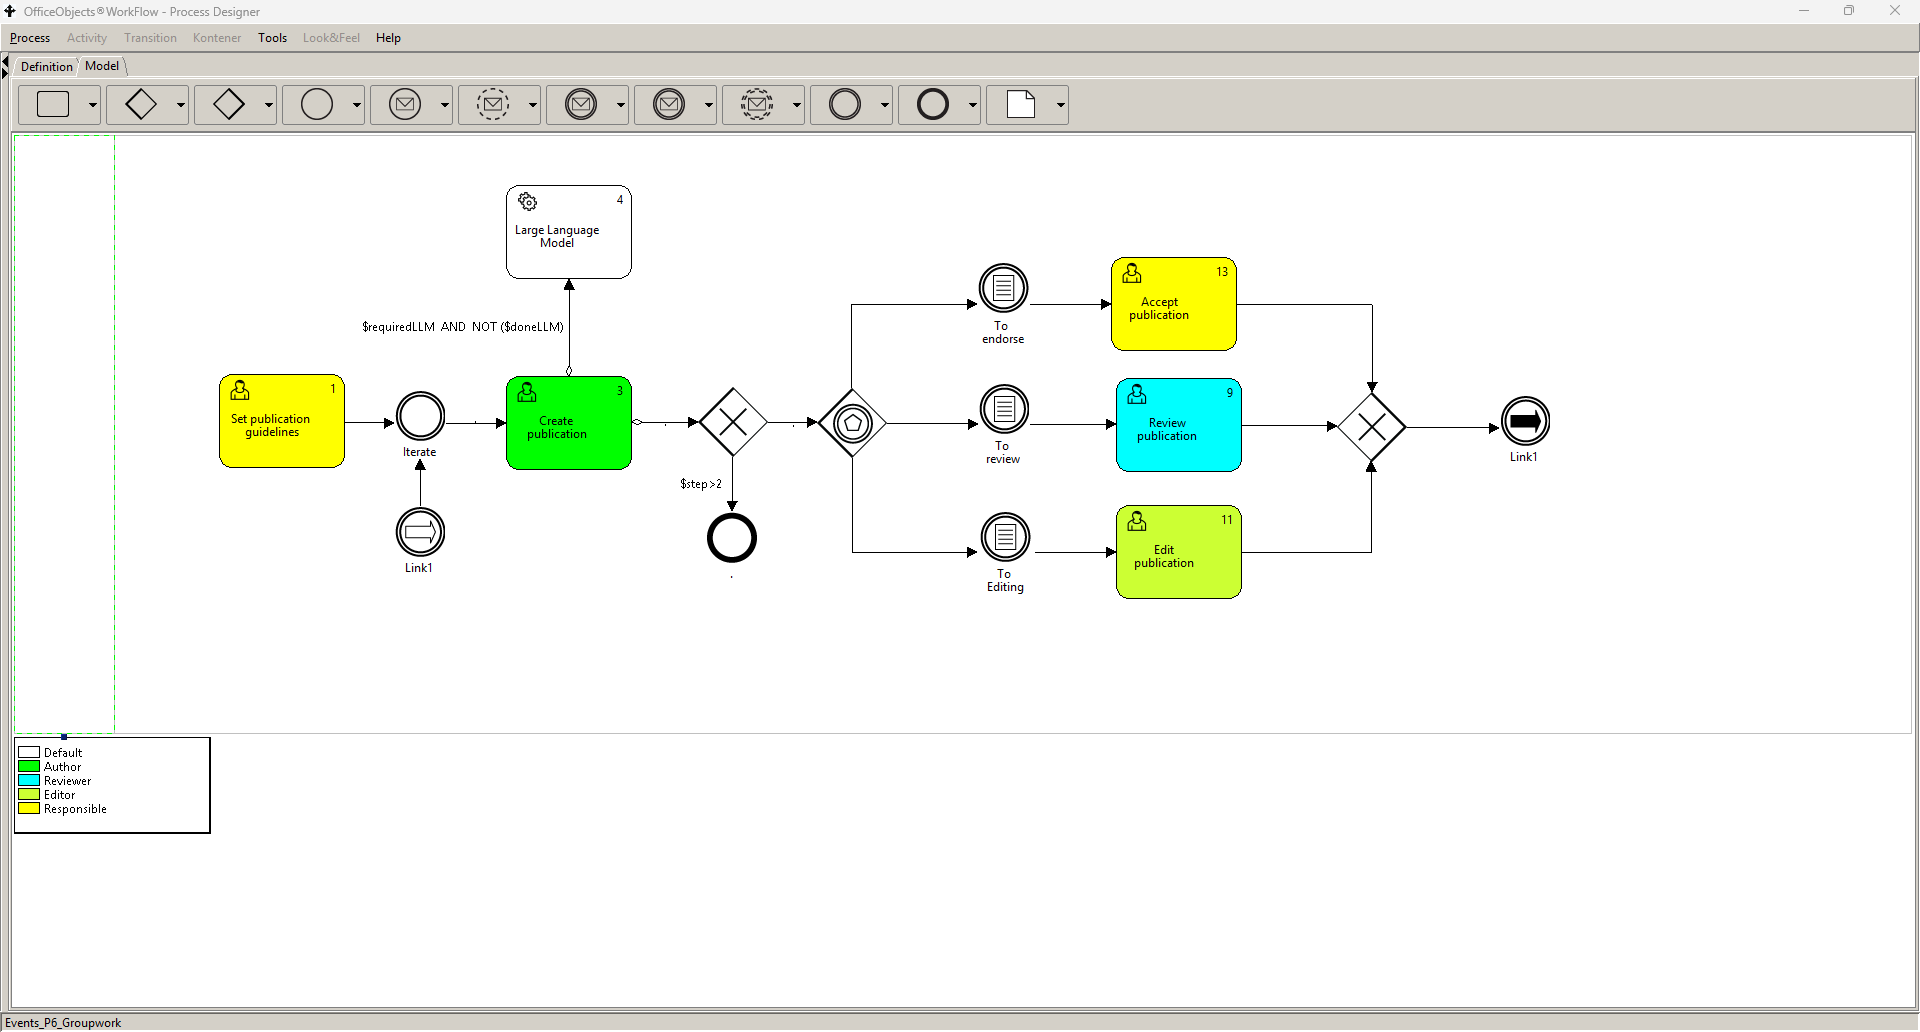
Task: Open the Help menu
Action: point(388,38)
